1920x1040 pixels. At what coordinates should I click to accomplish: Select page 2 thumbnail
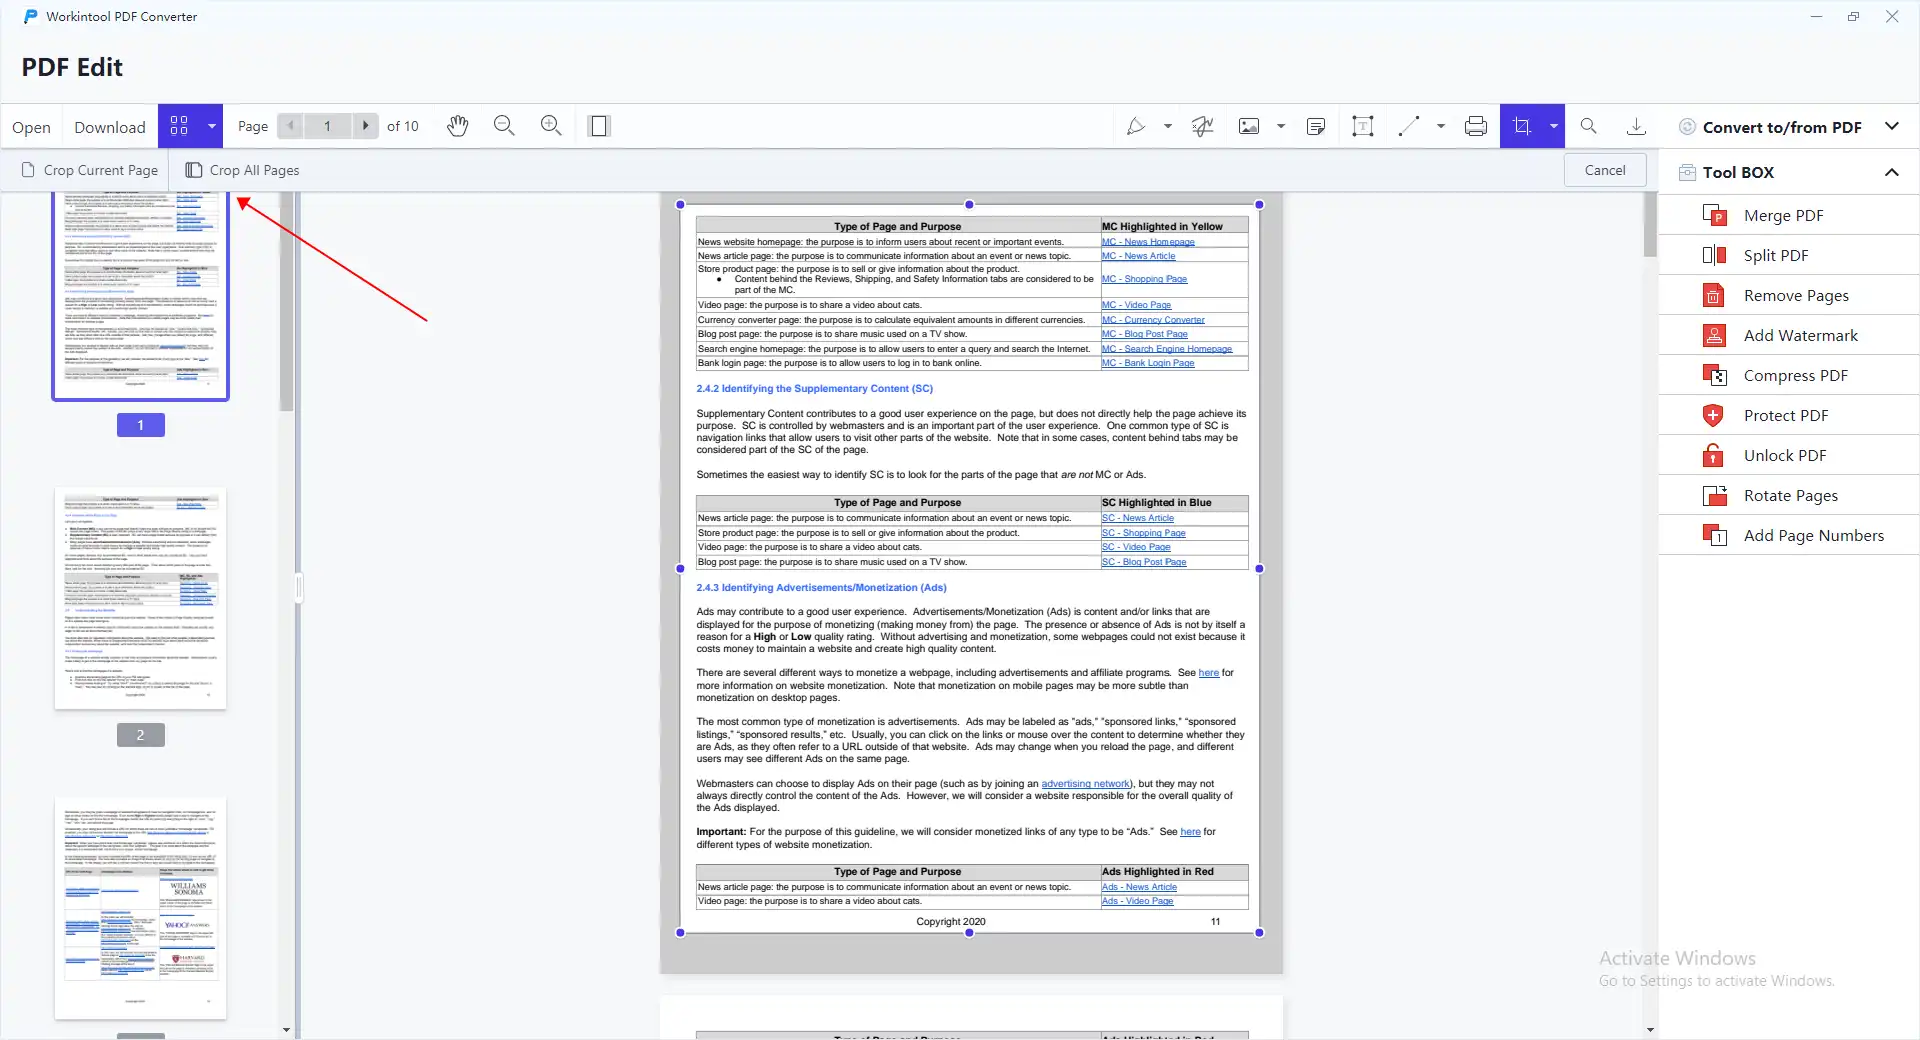click(140, 598)
